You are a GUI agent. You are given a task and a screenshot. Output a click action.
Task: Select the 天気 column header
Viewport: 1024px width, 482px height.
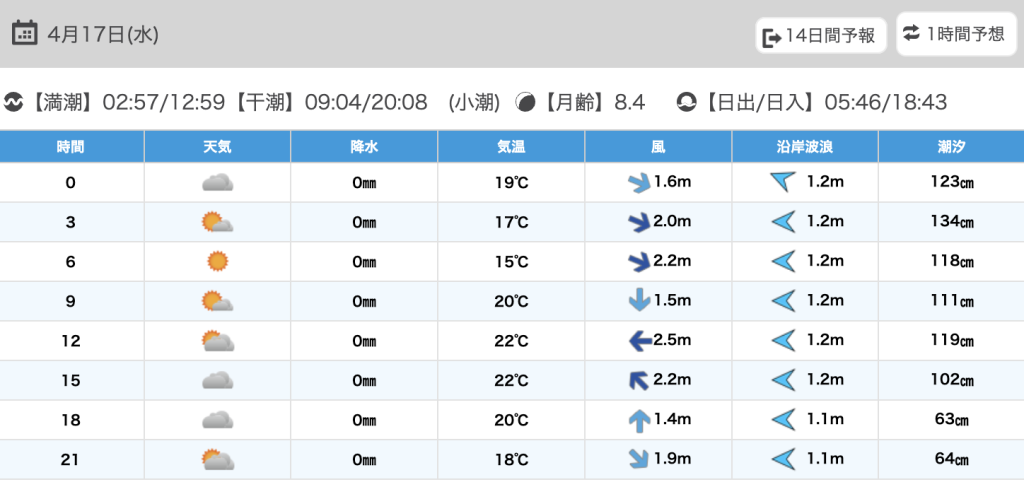217,147
